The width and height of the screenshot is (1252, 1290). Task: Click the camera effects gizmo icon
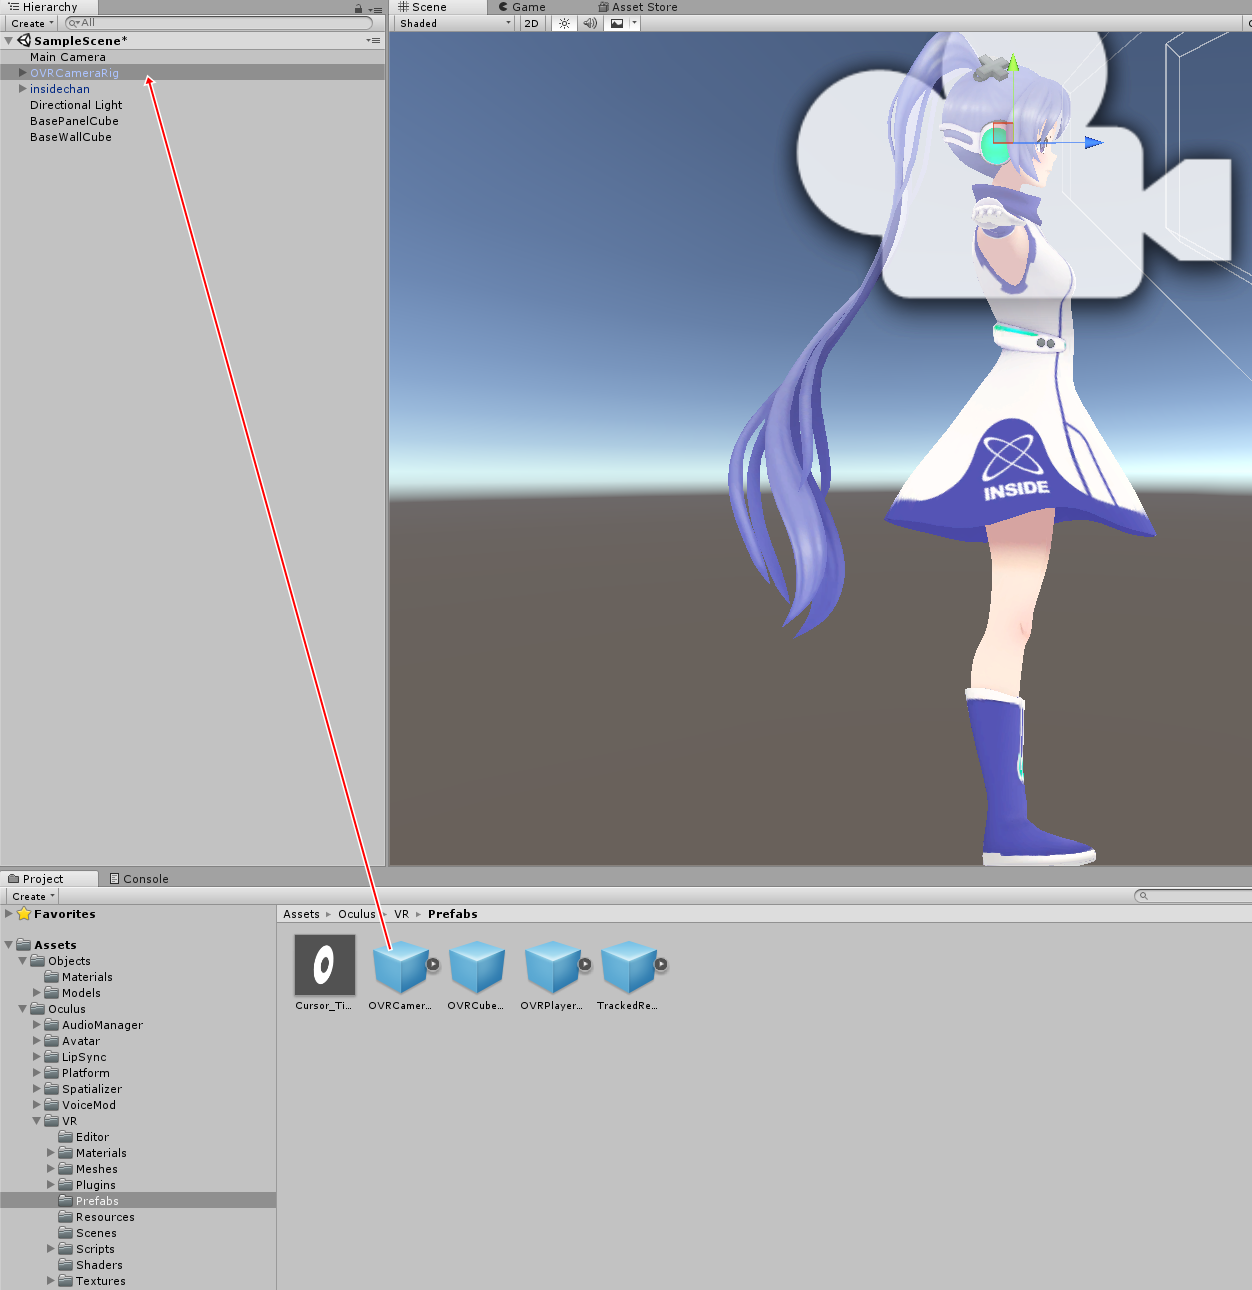tap(618, 23)
